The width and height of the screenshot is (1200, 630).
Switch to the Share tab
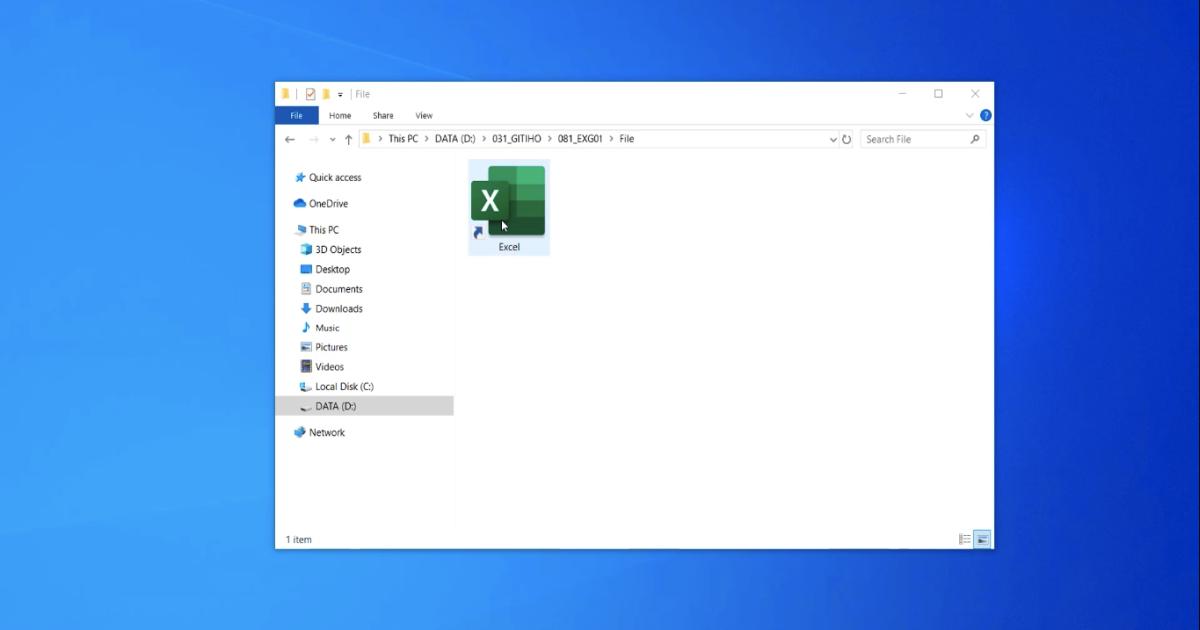(382, 115)
